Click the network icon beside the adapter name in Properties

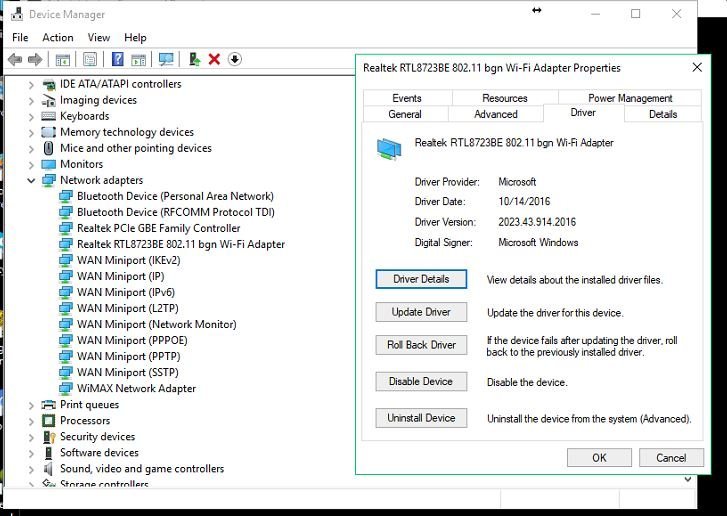click(389, 149)
